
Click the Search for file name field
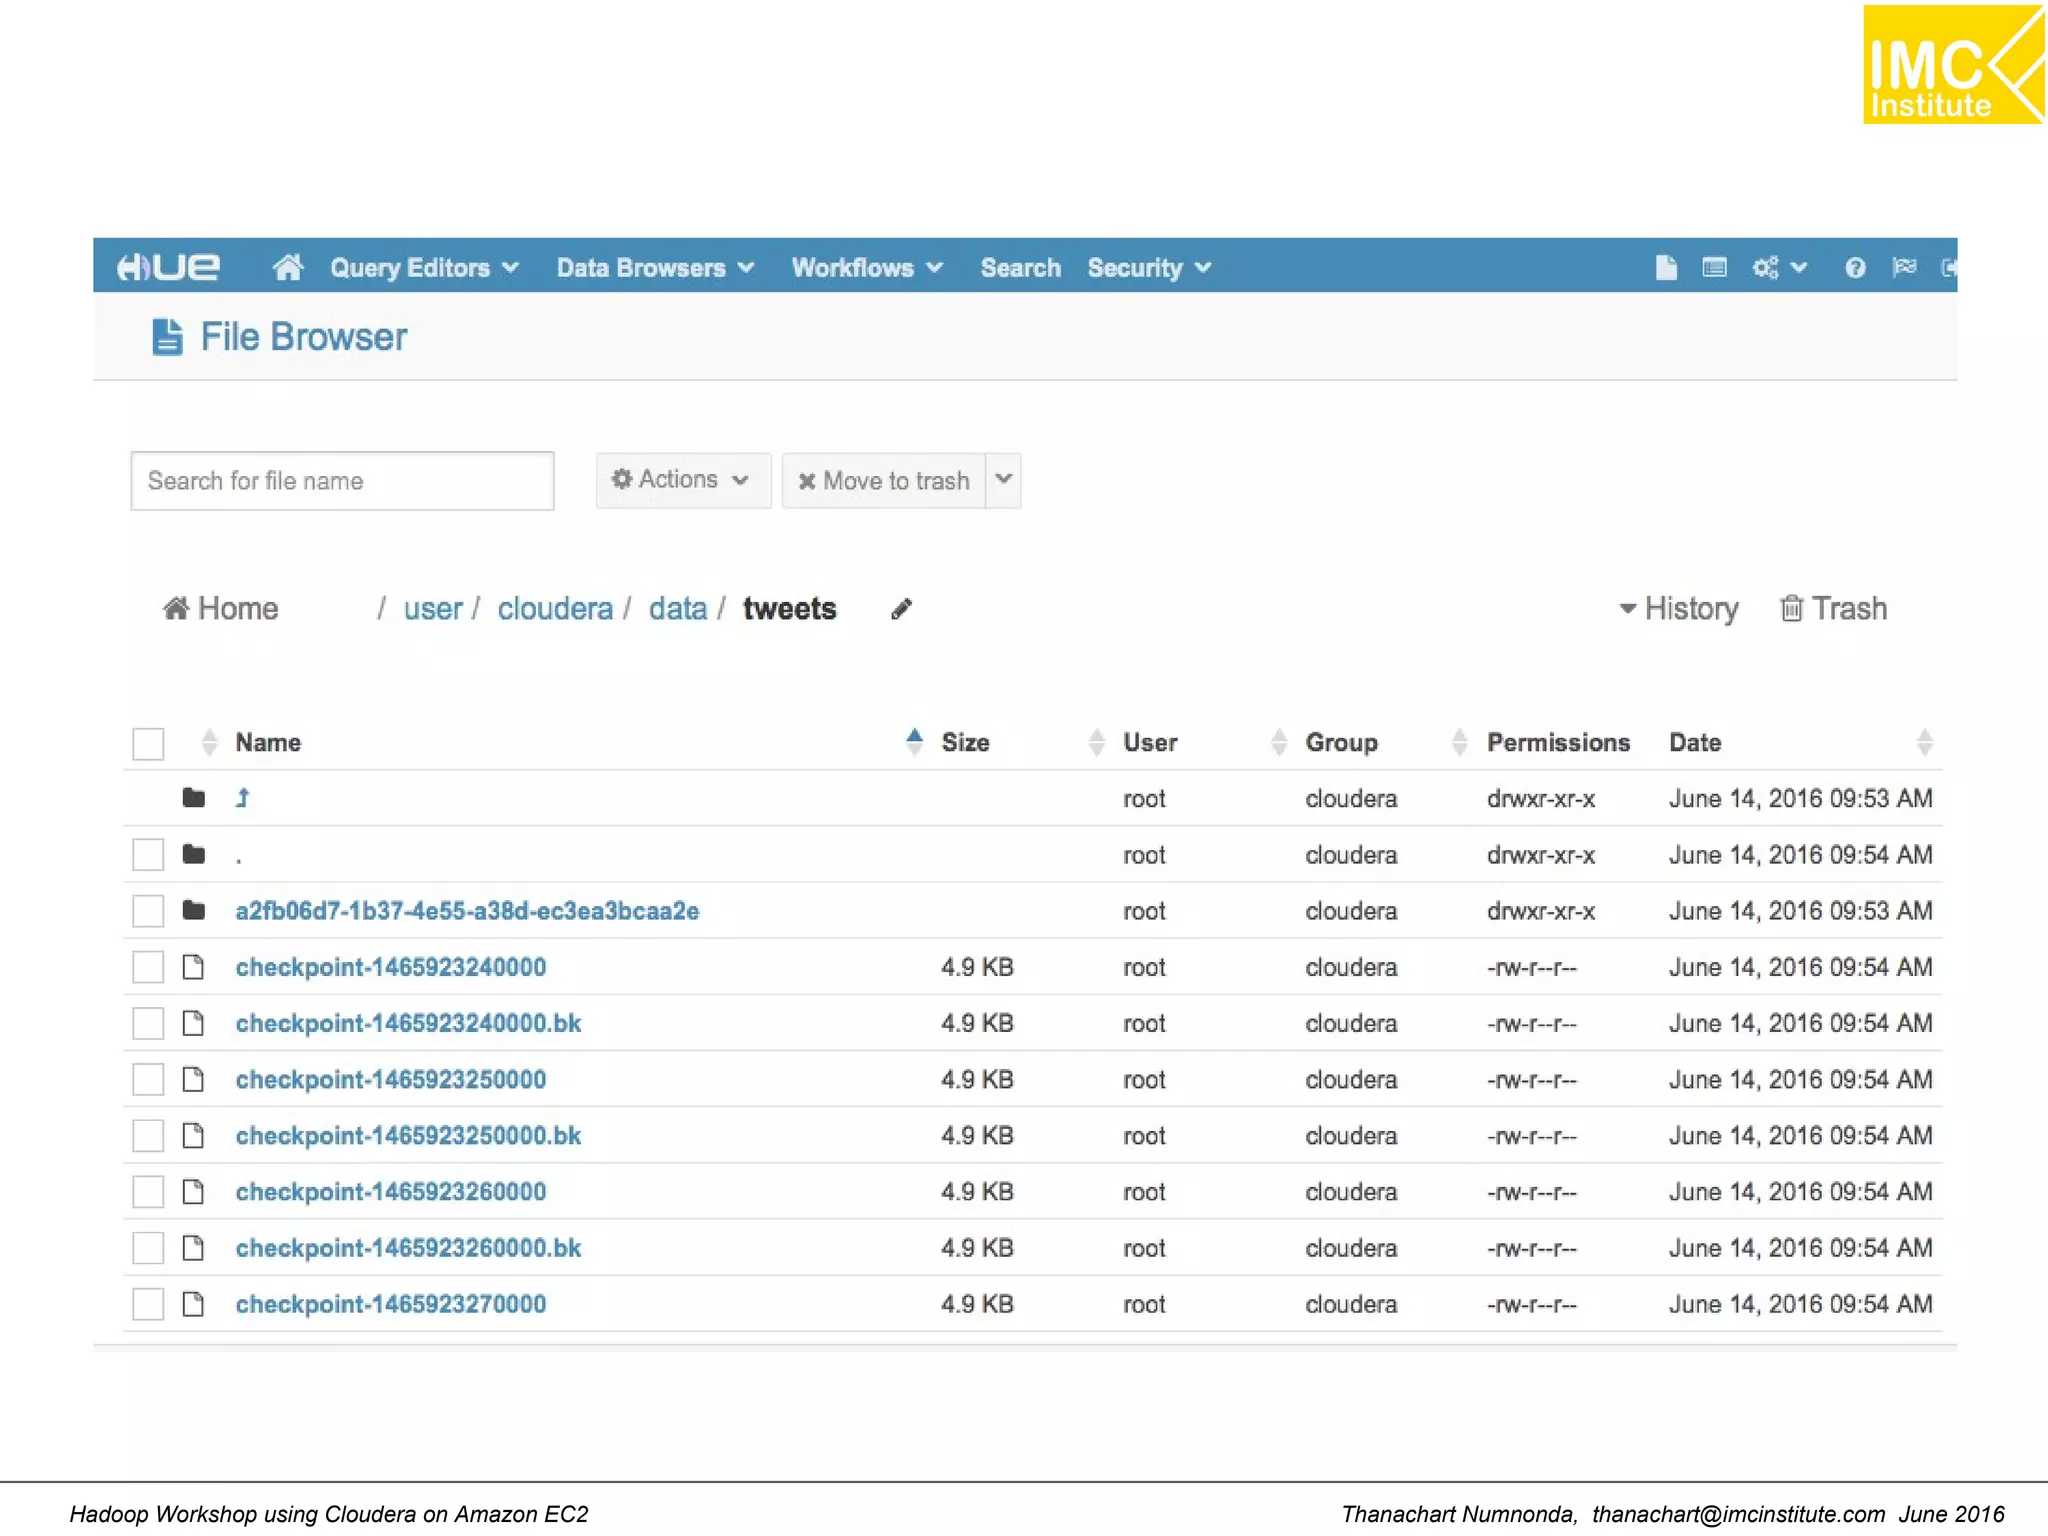click(x=342, y=481)
